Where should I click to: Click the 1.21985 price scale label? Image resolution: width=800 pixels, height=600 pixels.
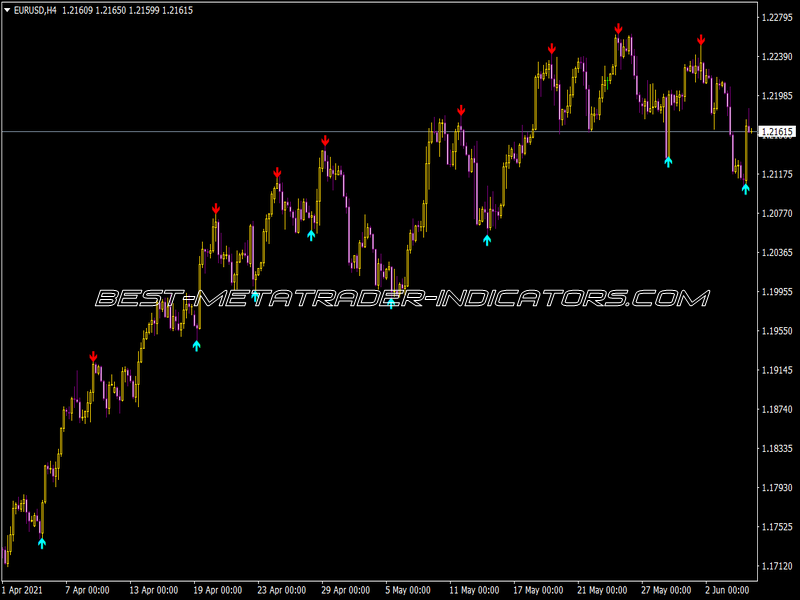point(777,96)
